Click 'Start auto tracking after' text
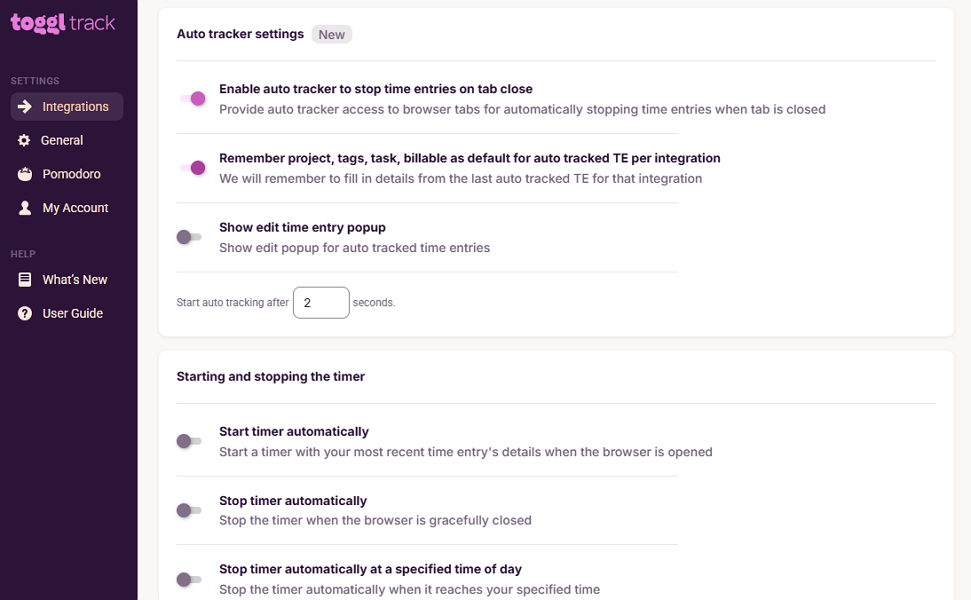 pos(232,303)
